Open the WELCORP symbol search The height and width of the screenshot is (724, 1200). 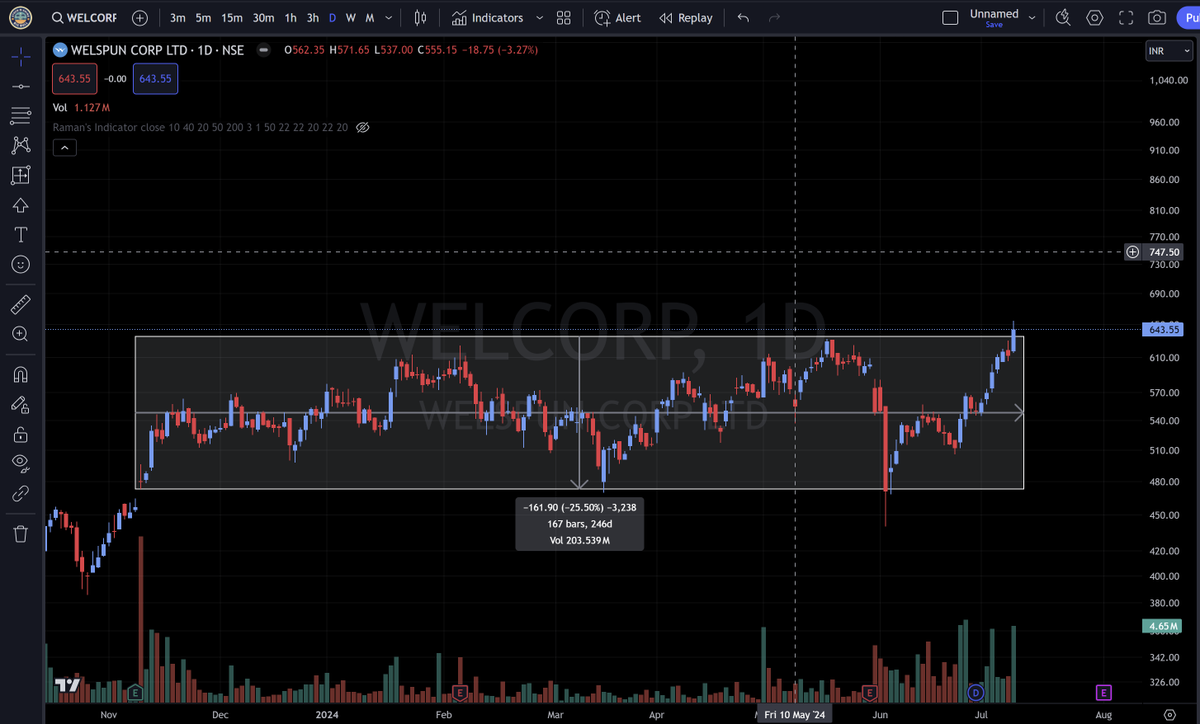(x=84, y=18)
